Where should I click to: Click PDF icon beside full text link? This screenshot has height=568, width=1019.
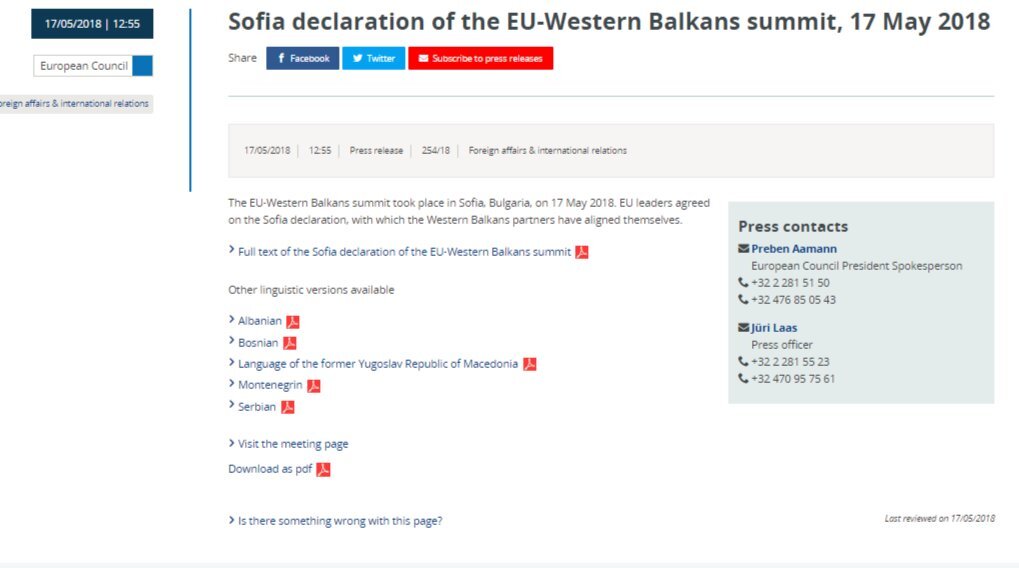click(x=582, y=252)
